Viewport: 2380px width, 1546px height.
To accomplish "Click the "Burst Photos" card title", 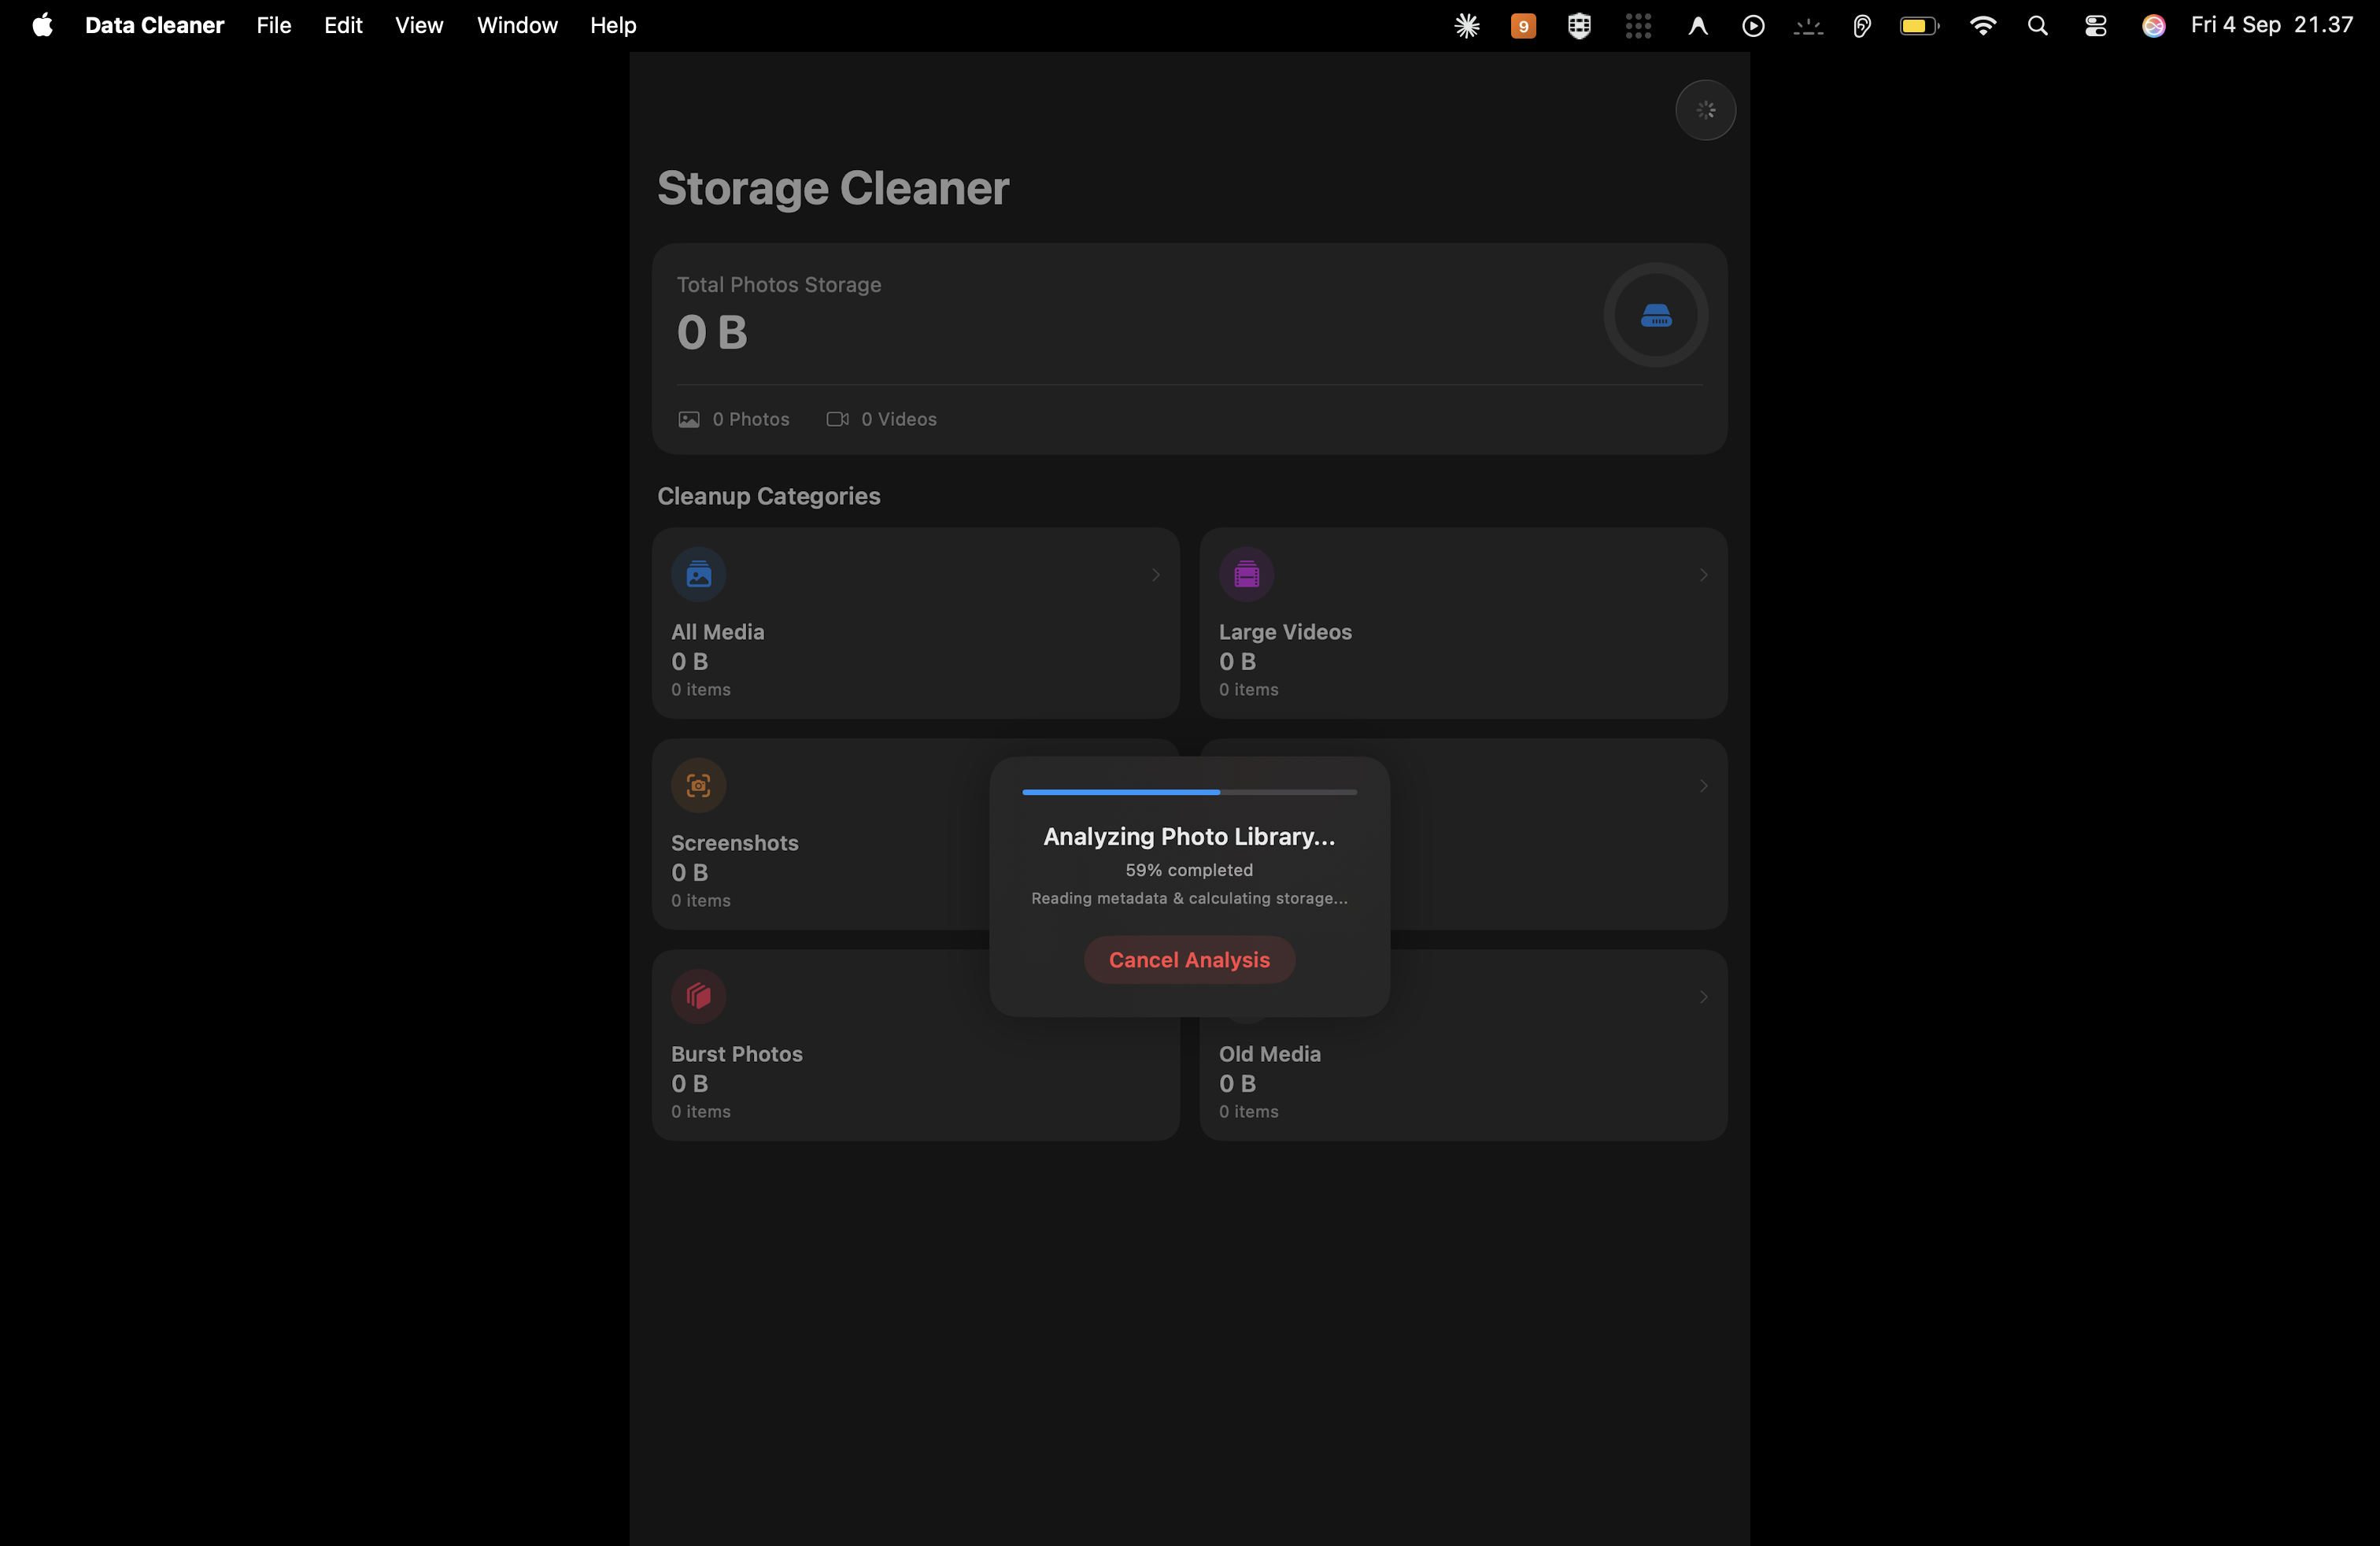I will [736, 1054].
